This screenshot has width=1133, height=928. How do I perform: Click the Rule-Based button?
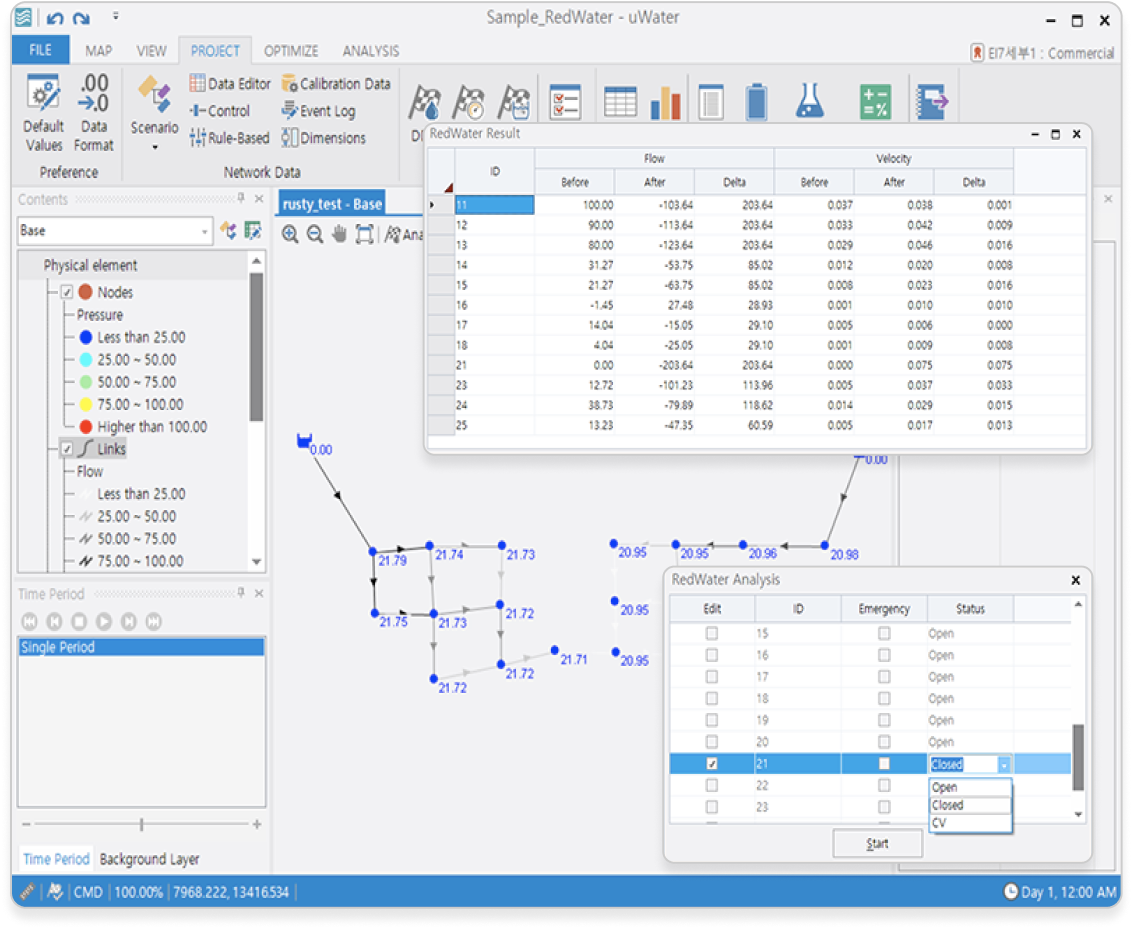point(229,138)
